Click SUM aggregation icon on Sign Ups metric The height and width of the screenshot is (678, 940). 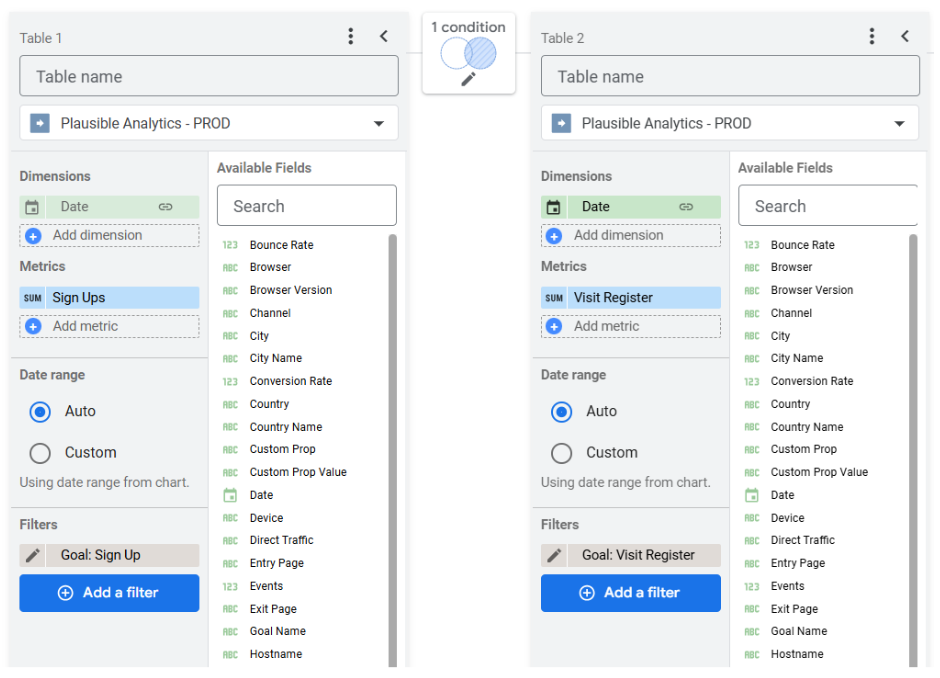pyautogui.click(x=32, y=298)
